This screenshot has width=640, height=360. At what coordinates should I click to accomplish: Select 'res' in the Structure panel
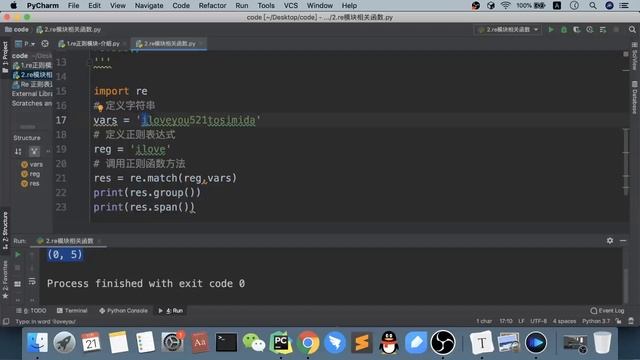[34, 184]
